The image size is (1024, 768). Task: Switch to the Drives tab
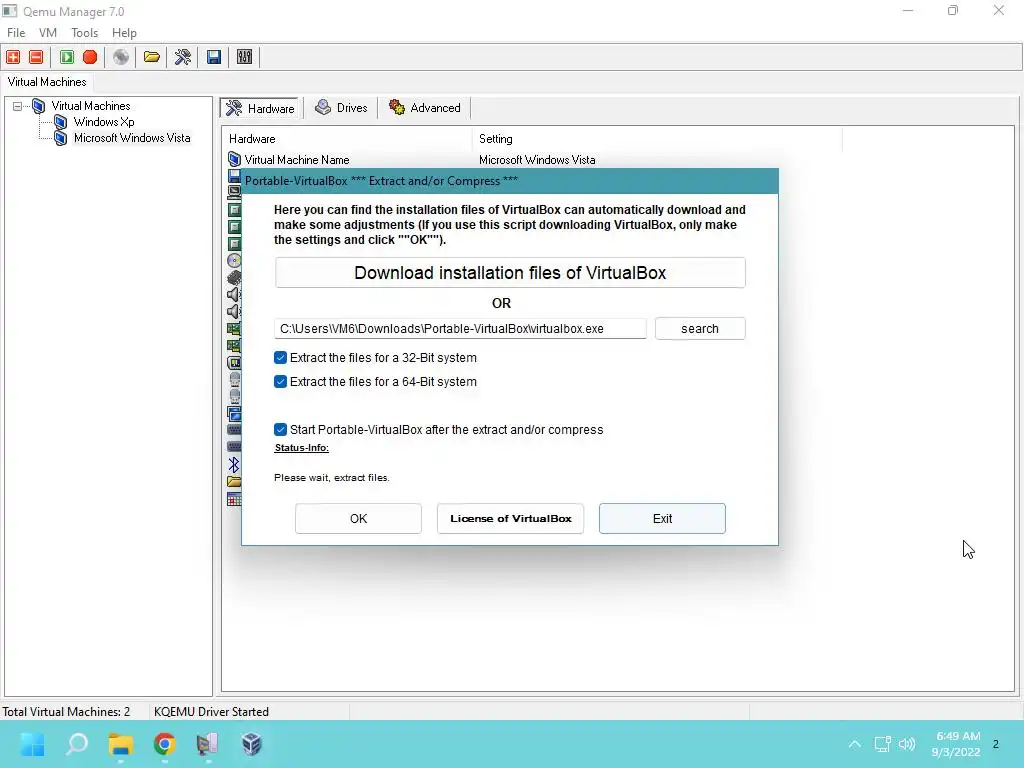click(341, 108)
